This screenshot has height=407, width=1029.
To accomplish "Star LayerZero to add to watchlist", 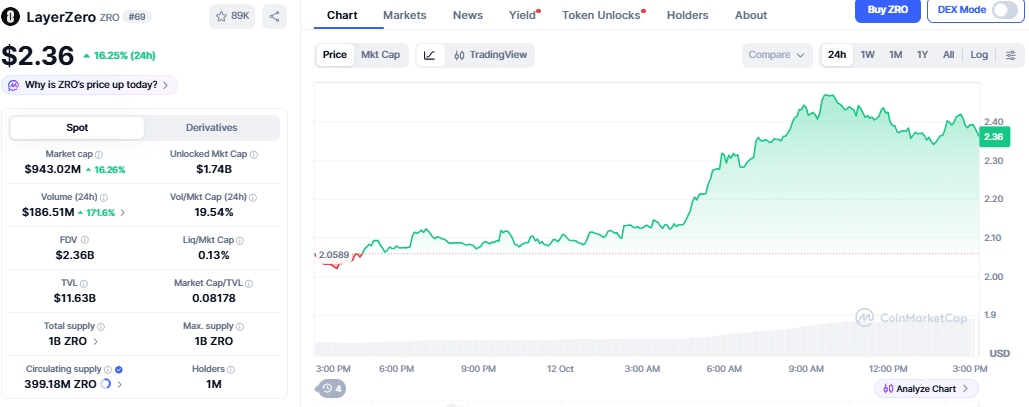I will pos(232,16).
